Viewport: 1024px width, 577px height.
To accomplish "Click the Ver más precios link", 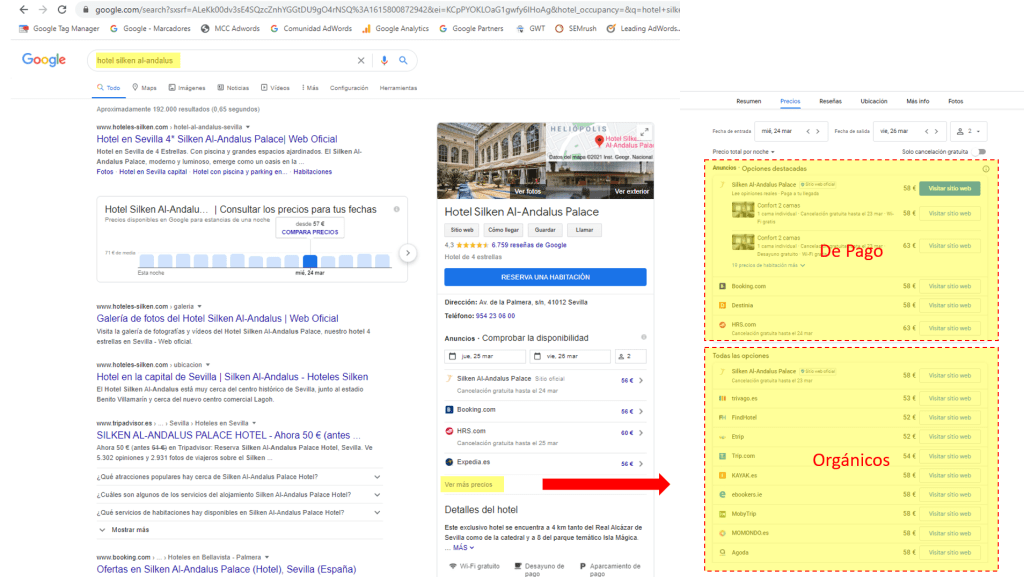I will [x=467, y=485].
